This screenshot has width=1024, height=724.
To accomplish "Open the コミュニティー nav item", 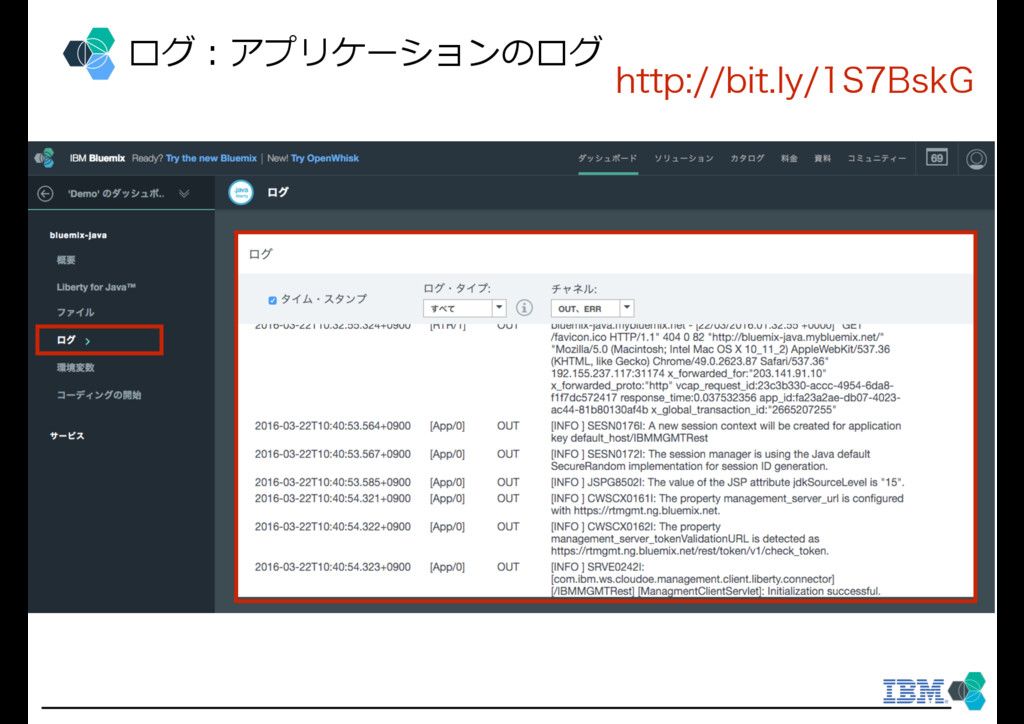I will click(876, 158).
